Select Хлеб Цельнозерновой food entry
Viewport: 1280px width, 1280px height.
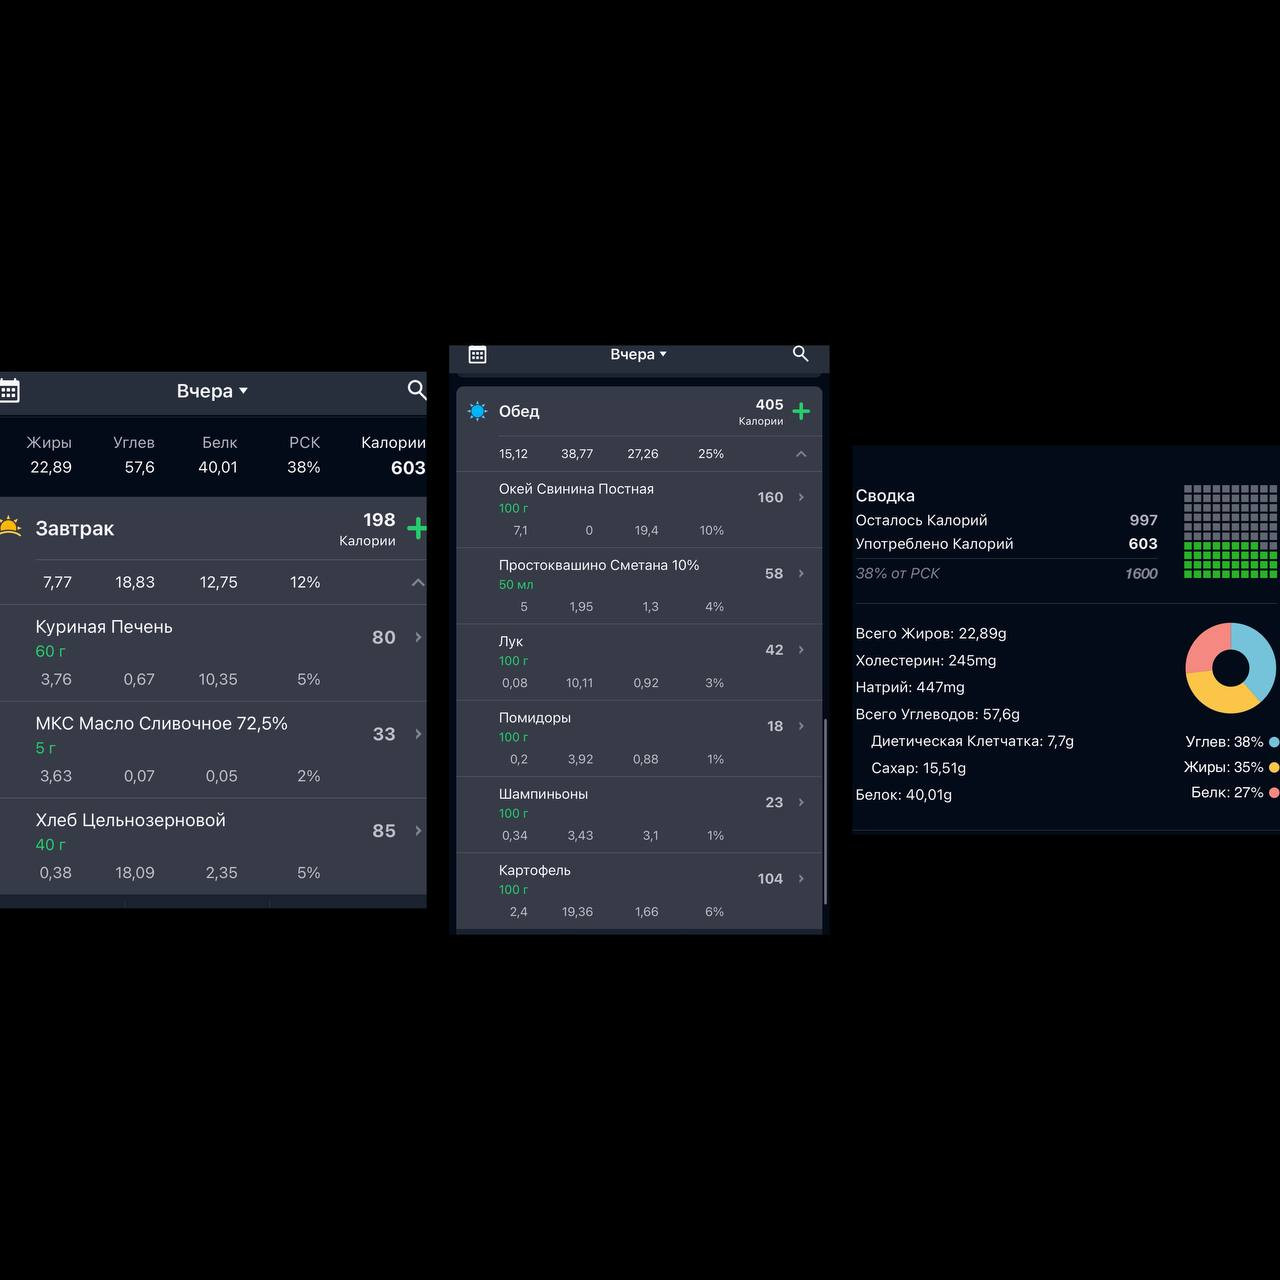tap(213, 847)
